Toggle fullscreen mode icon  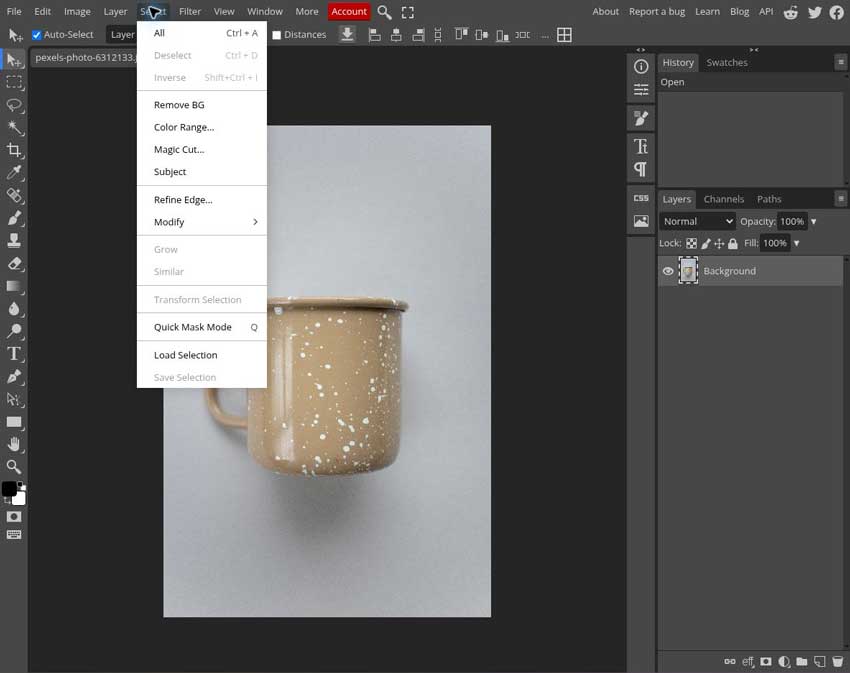click(408, 12)
